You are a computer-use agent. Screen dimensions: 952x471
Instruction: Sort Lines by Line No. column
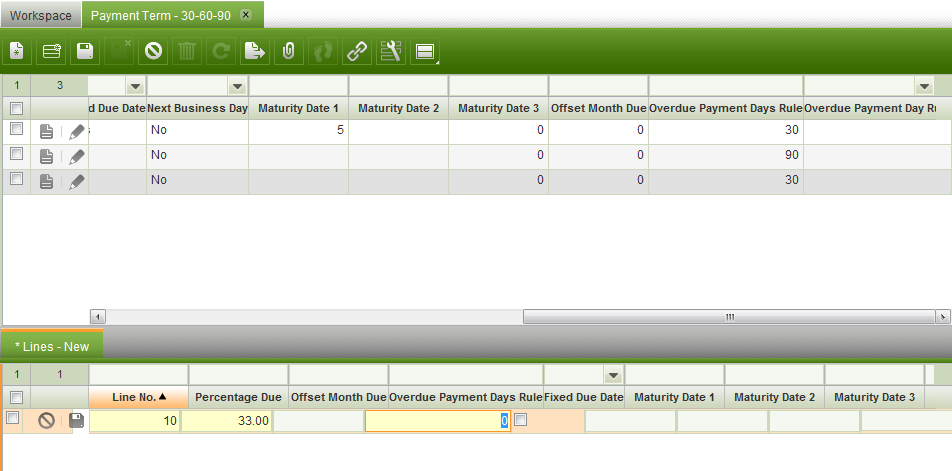click(x=138, y=397)
